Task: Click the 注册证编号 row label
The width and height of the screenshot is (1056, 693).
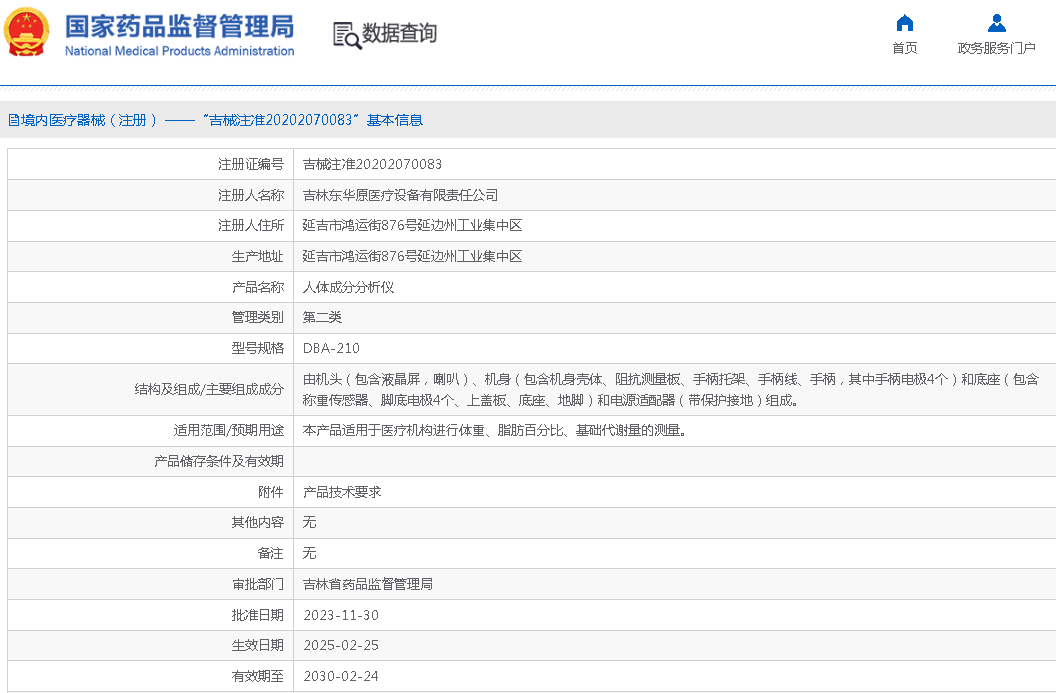Action: (251, 164)
